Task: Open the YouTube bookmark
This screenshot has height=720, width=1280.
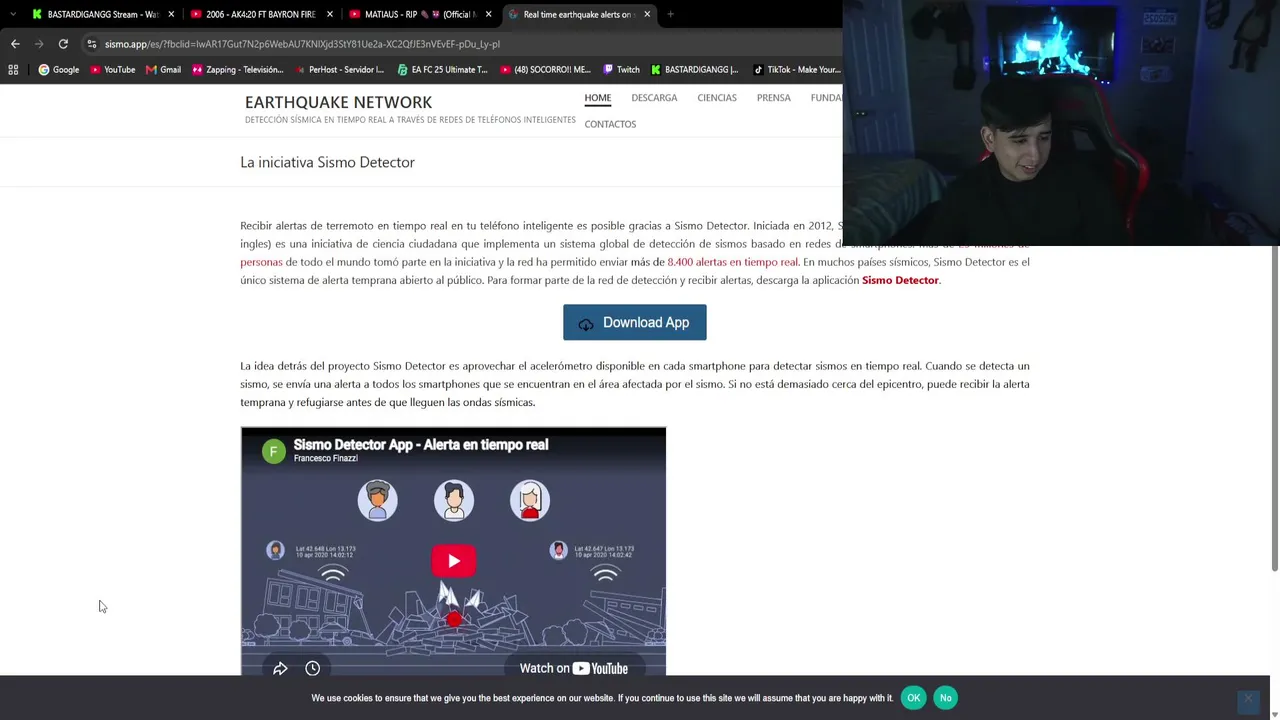Action: point(112,70)
